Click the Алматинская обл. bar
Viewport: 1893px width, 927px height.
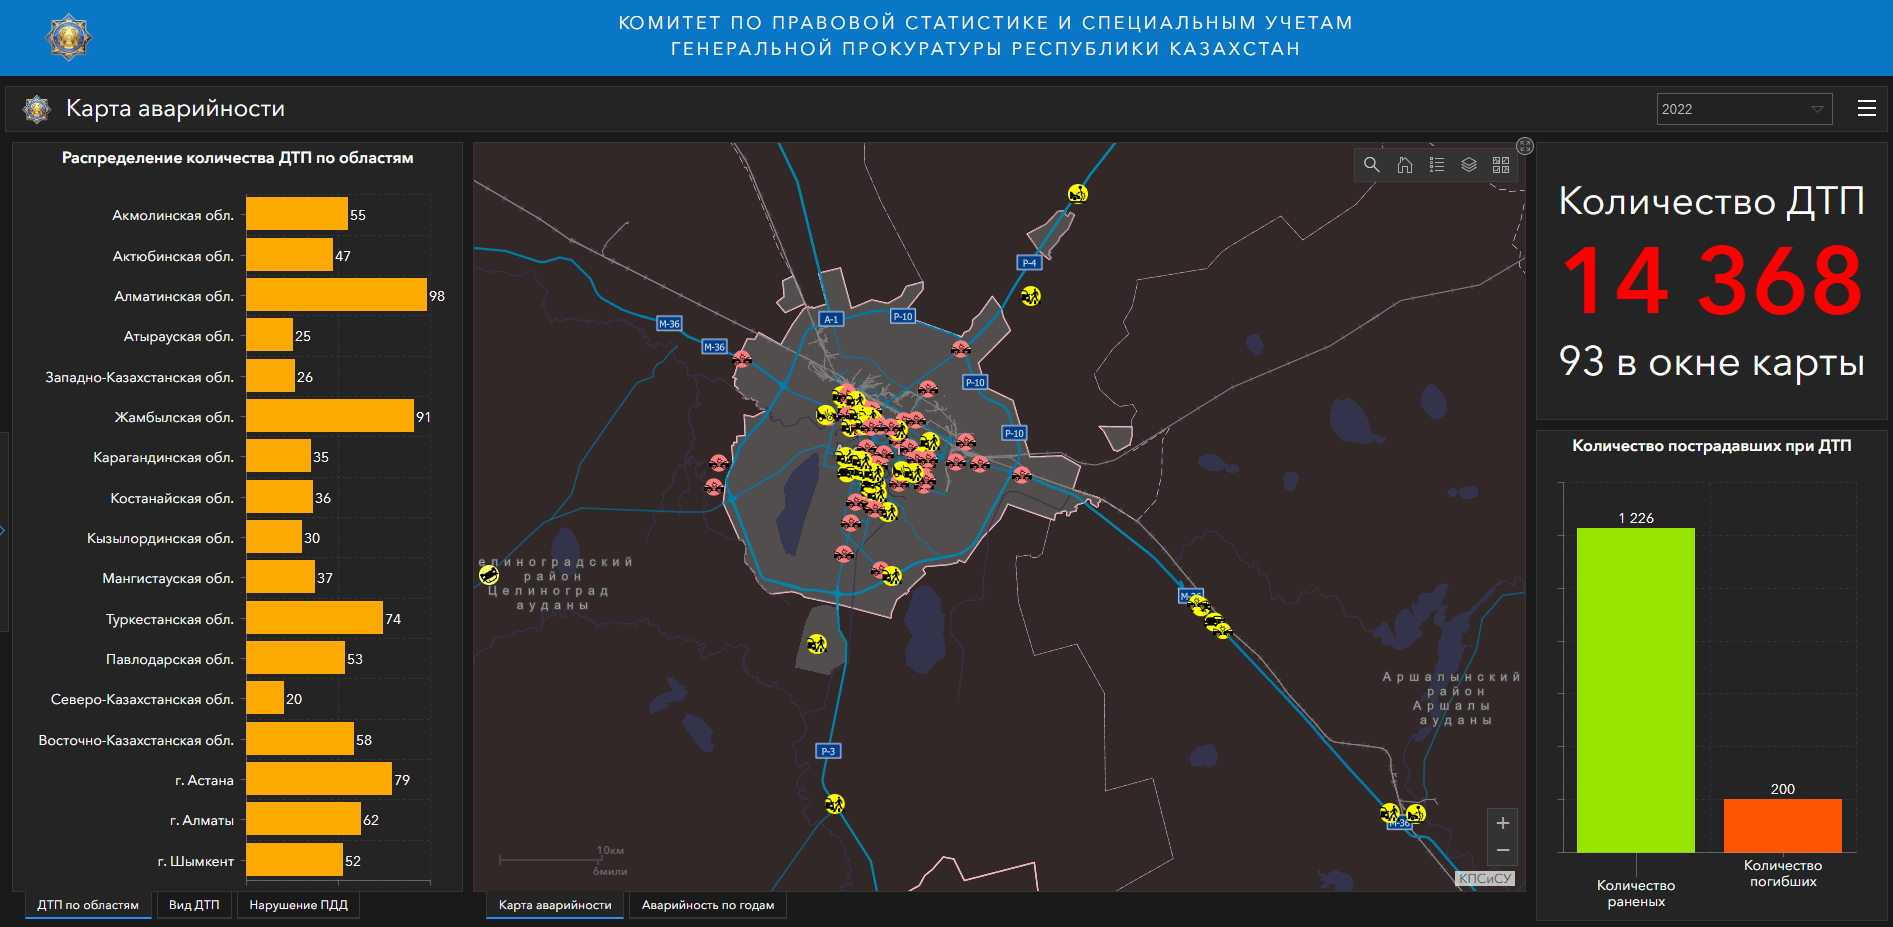[336, 295]
